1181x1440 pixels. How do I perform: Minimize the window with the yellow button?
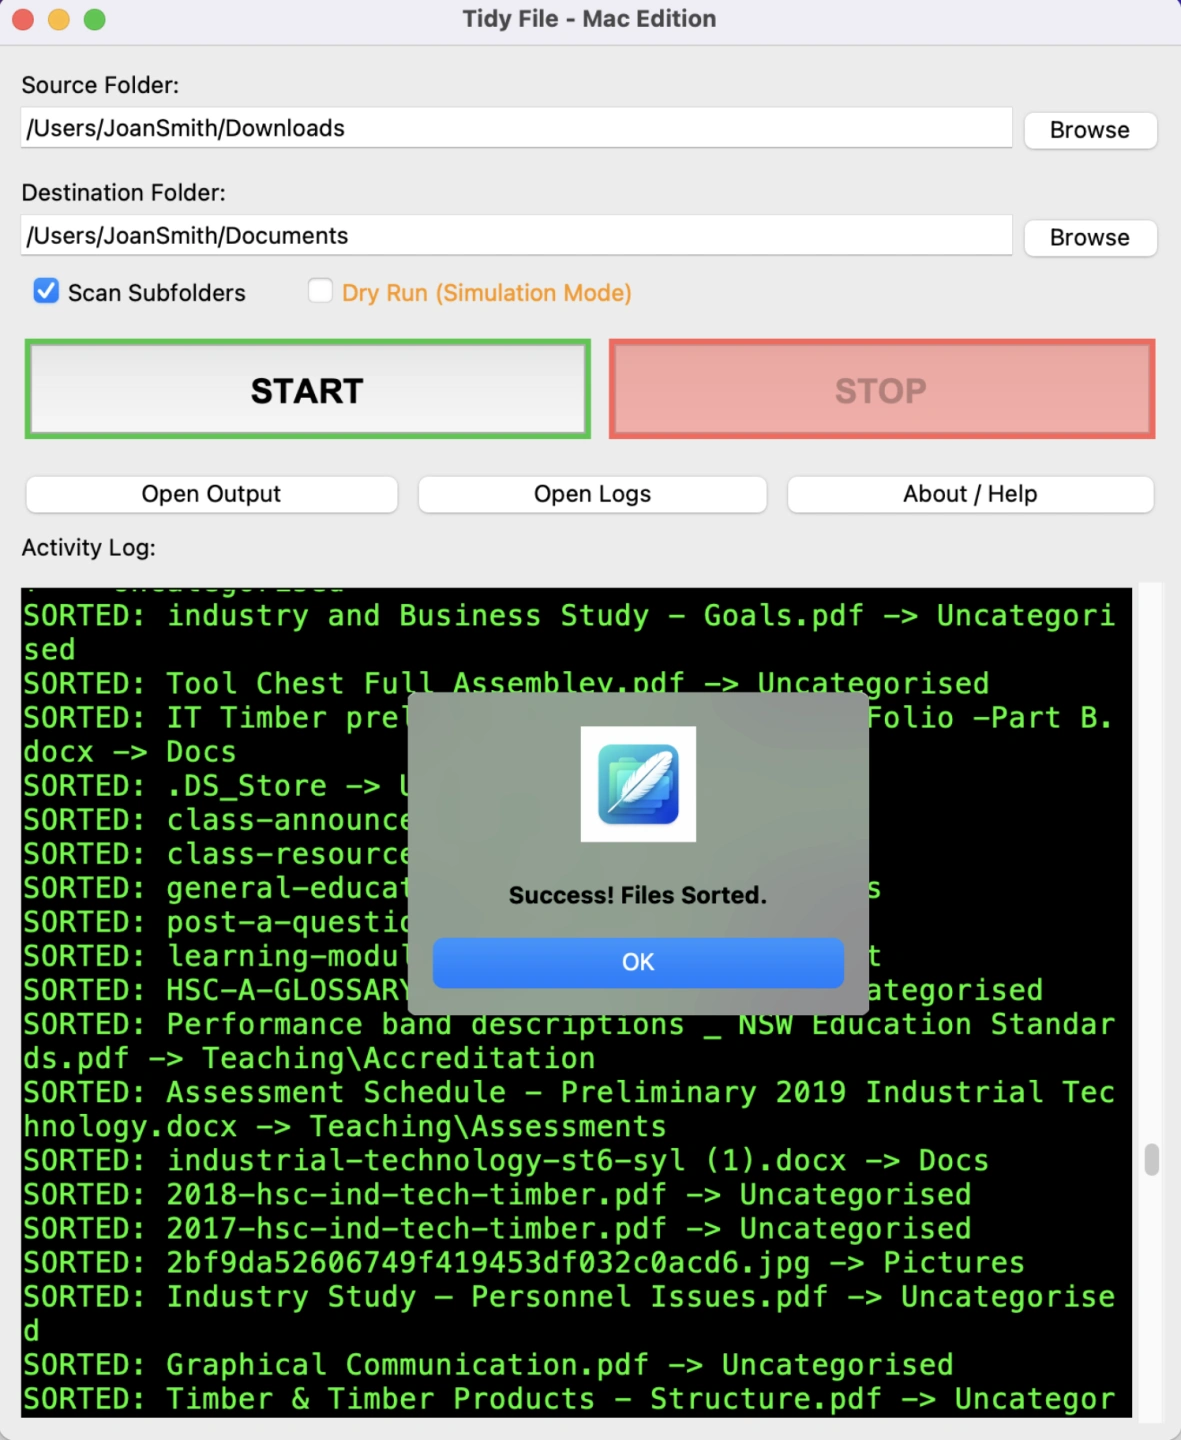59,19
